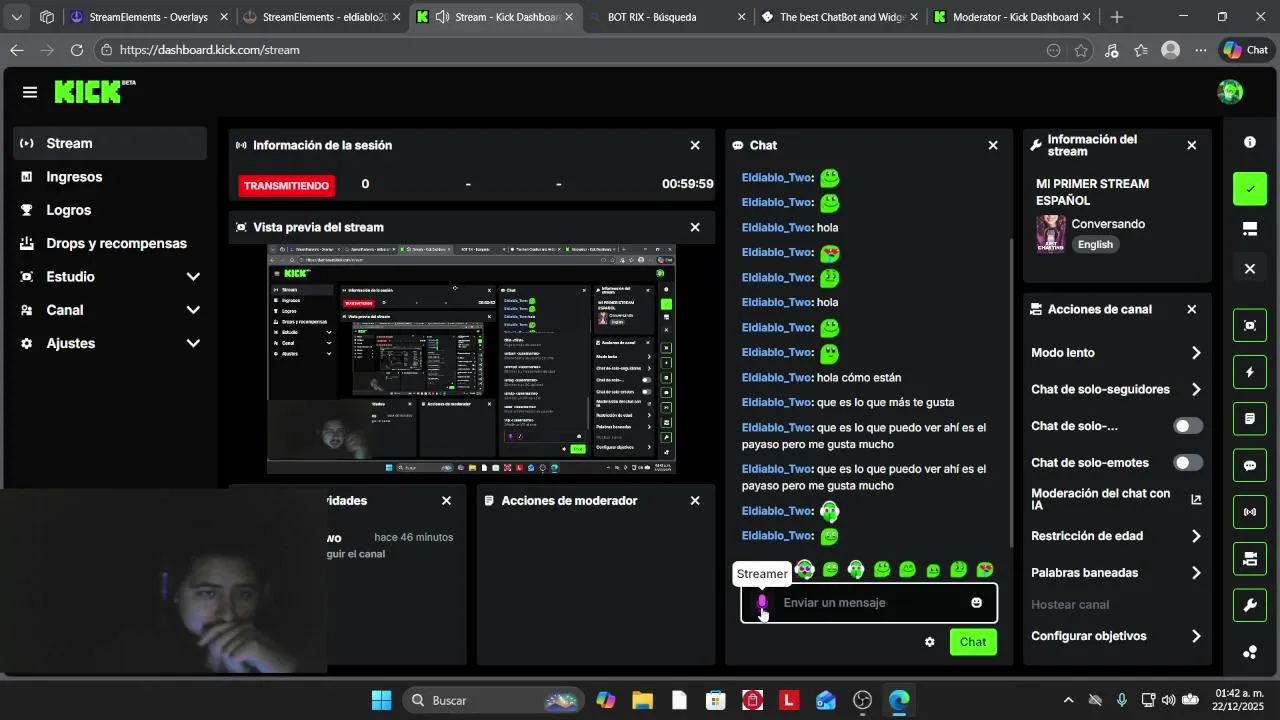Open Copilot Chat in the browser toolbar
1280x720 pixels.
coord(1245,50)
